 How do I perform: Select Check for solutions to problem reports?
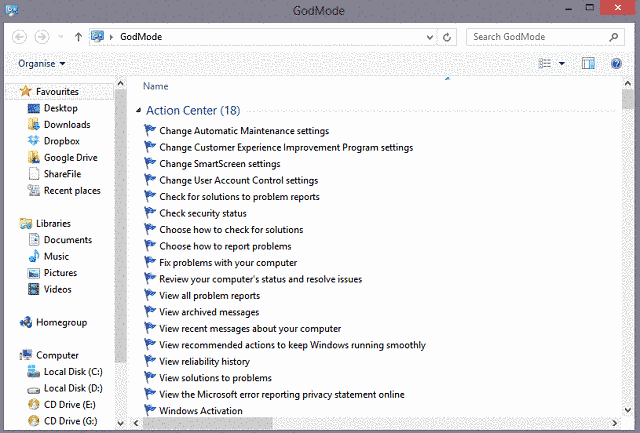tap(239, 197)
